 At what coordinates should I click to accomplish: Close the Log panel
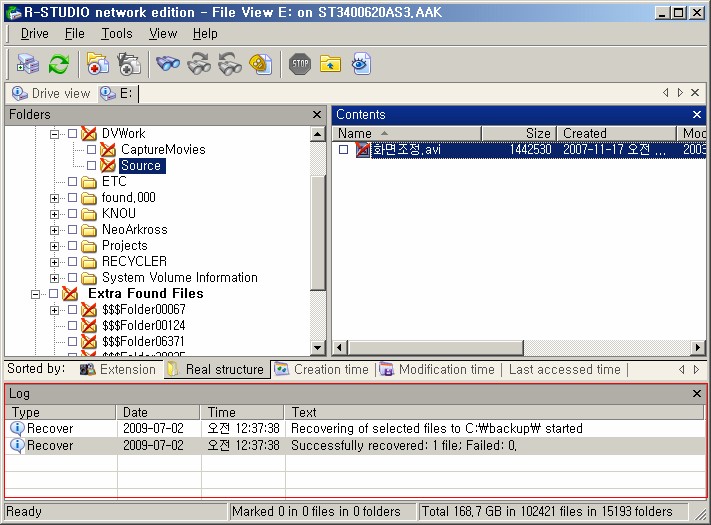coord(697,394)
